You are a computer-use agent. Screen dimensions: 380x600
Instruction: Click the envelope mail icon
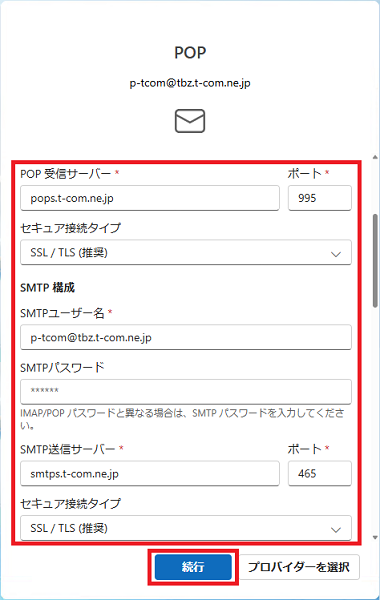[190, 121]
